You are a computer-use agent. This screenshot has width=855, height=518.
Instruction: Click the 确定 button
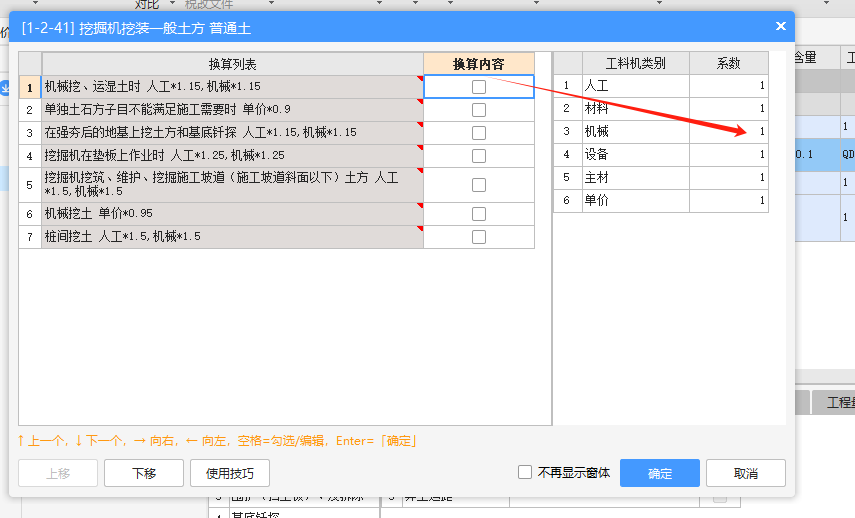[x=660, y=473]
